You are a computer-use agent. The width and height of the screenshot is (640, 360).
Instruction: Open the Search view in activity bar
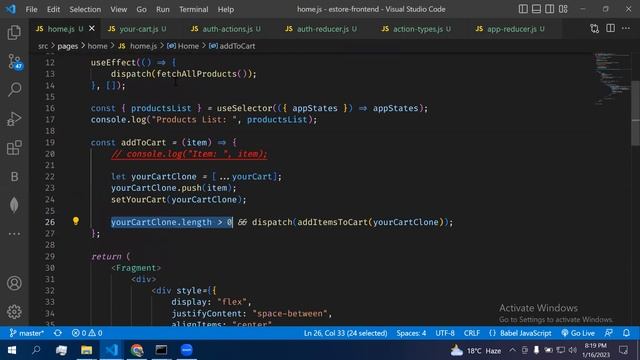[x=14, y=89]
